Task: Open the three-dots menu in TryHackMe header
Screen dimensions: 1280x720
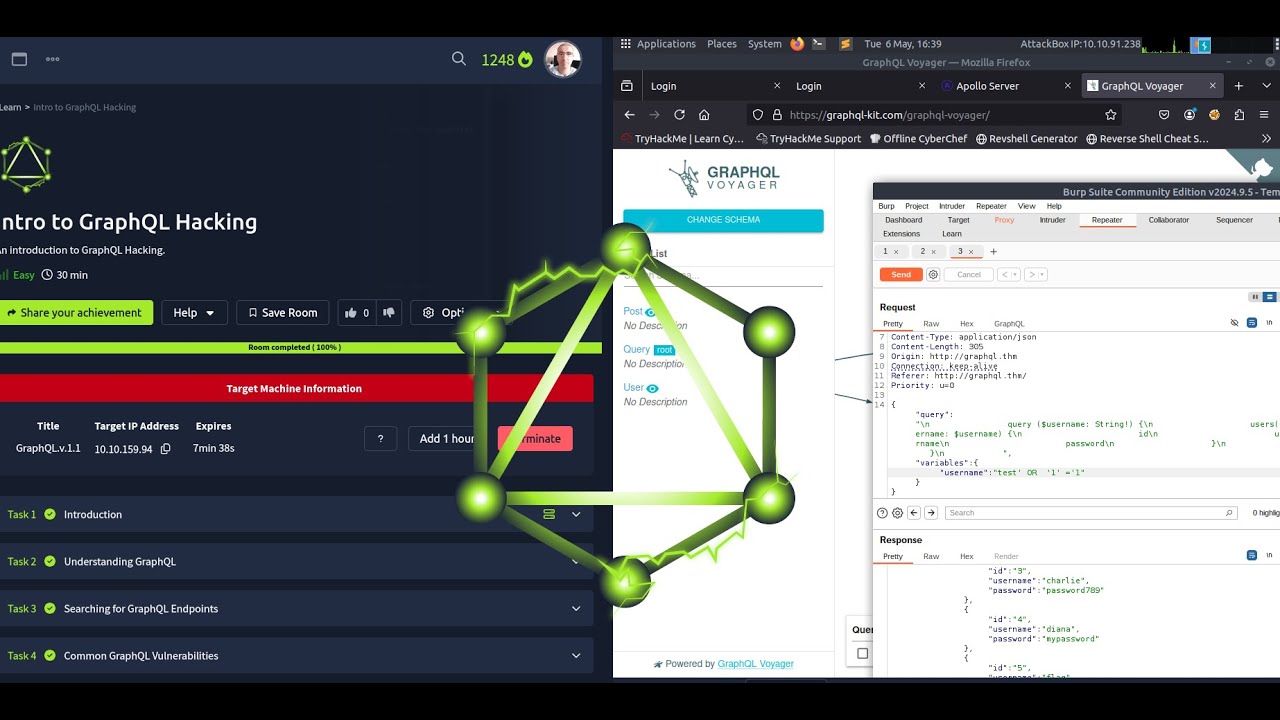Action: point(53,59)
